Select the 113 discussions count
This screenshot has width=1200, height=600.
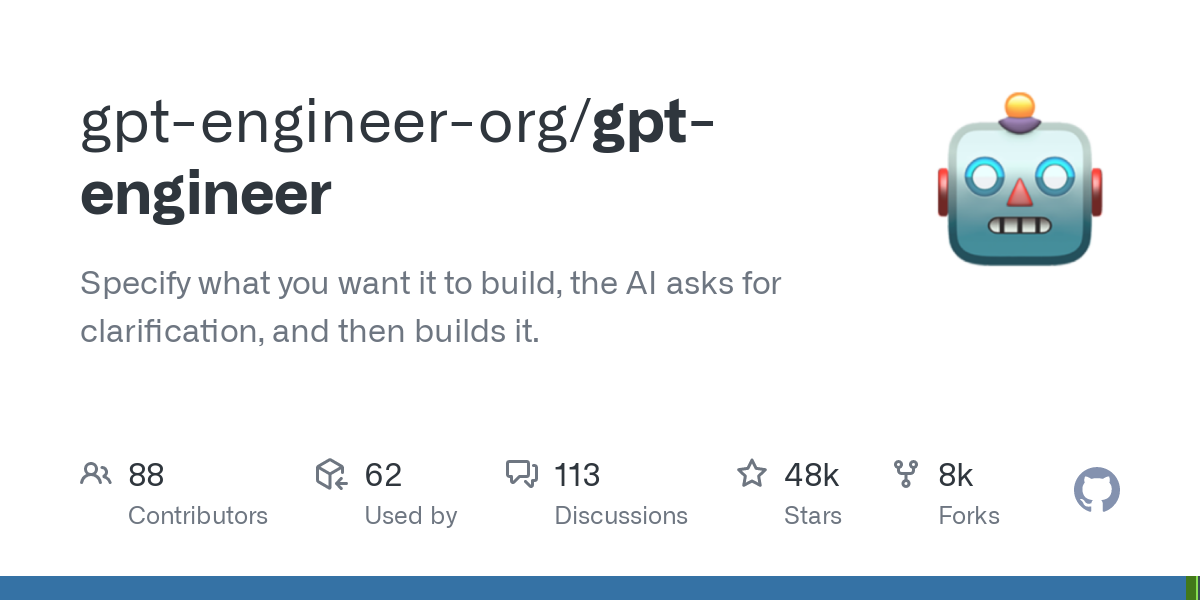577,475
